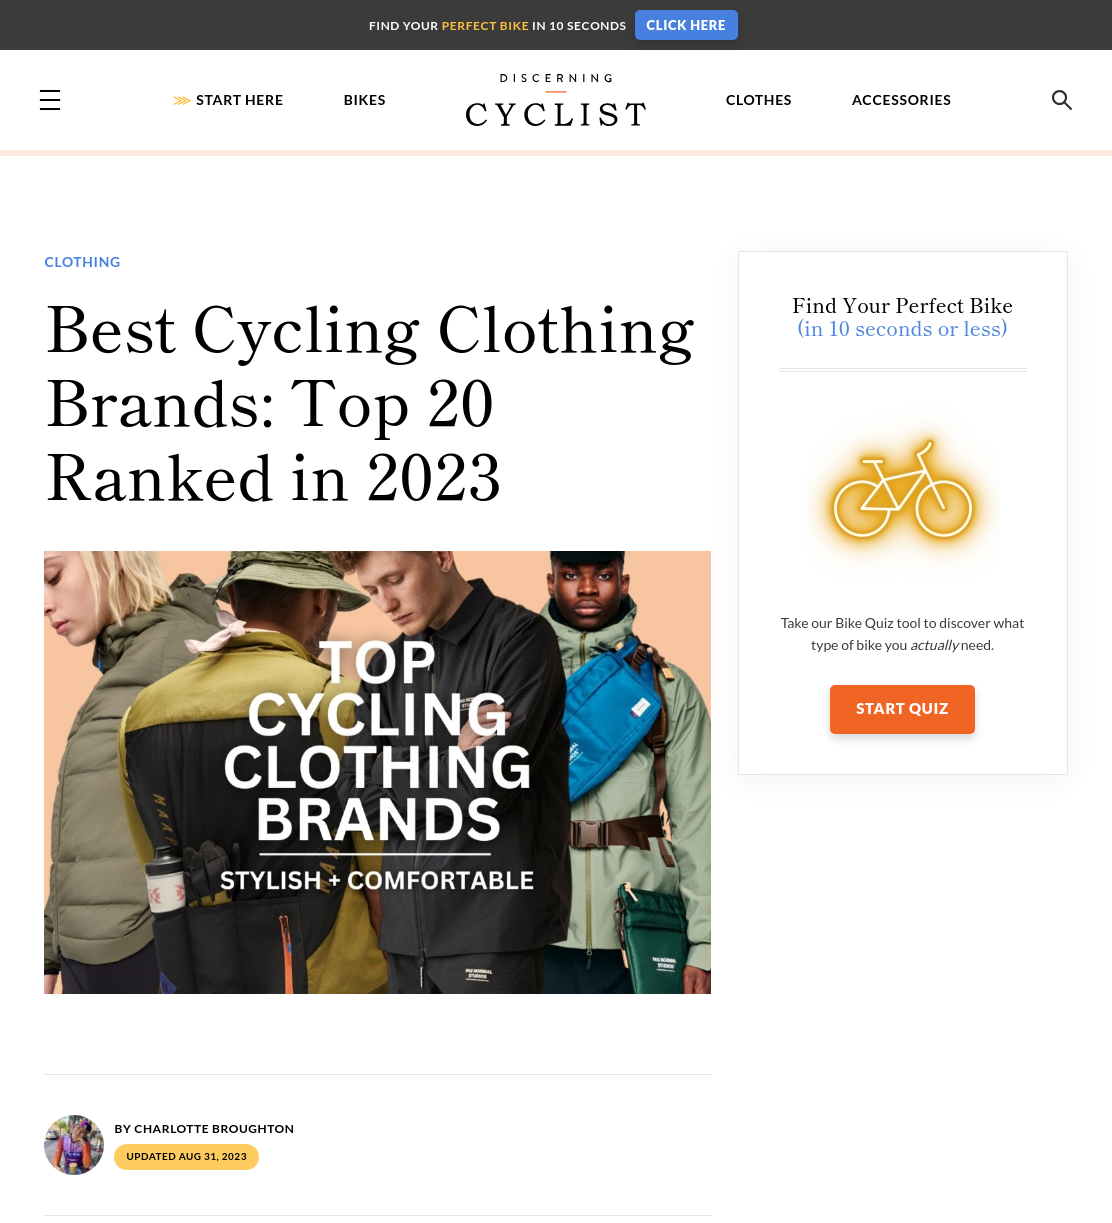Image resolution: width=1112 pixels, height=1223 pixels.
Task: Open the CLOTHING category link
Action: 82,262
